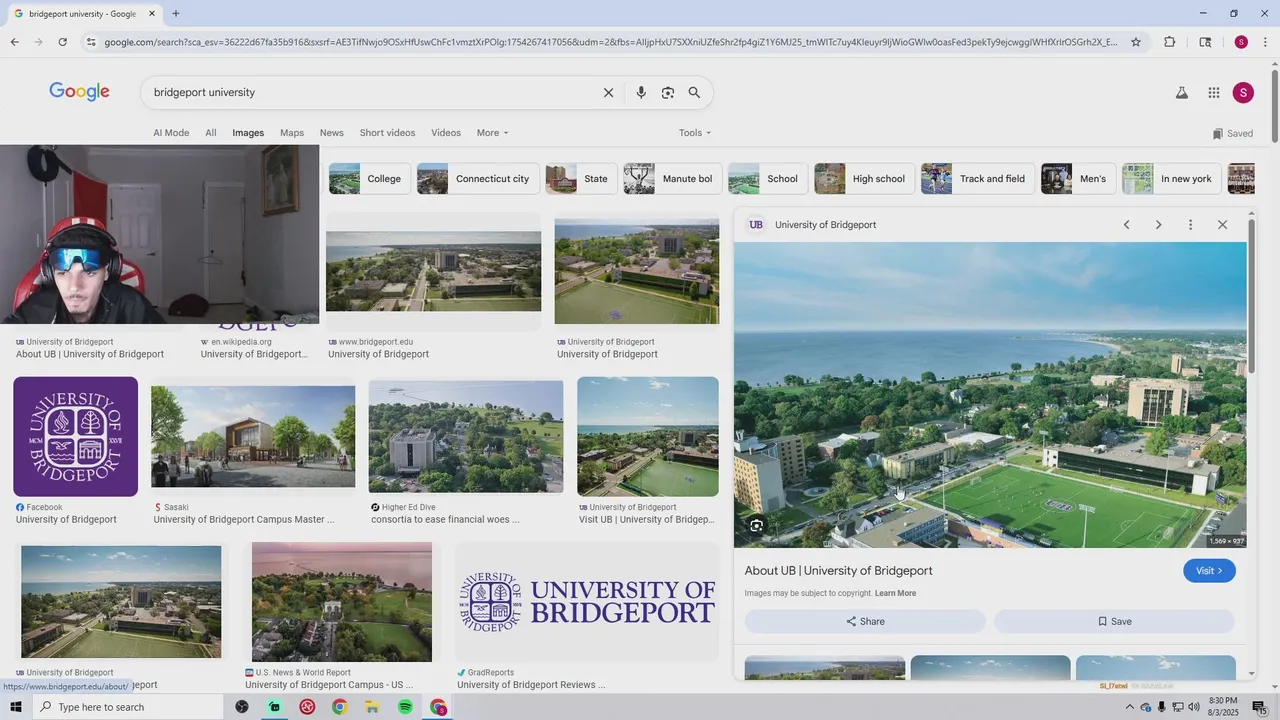The width and height of the screenshot is (1280, 720).
Task: Filter by Track and field chip
Action: (x=977, y=179)
